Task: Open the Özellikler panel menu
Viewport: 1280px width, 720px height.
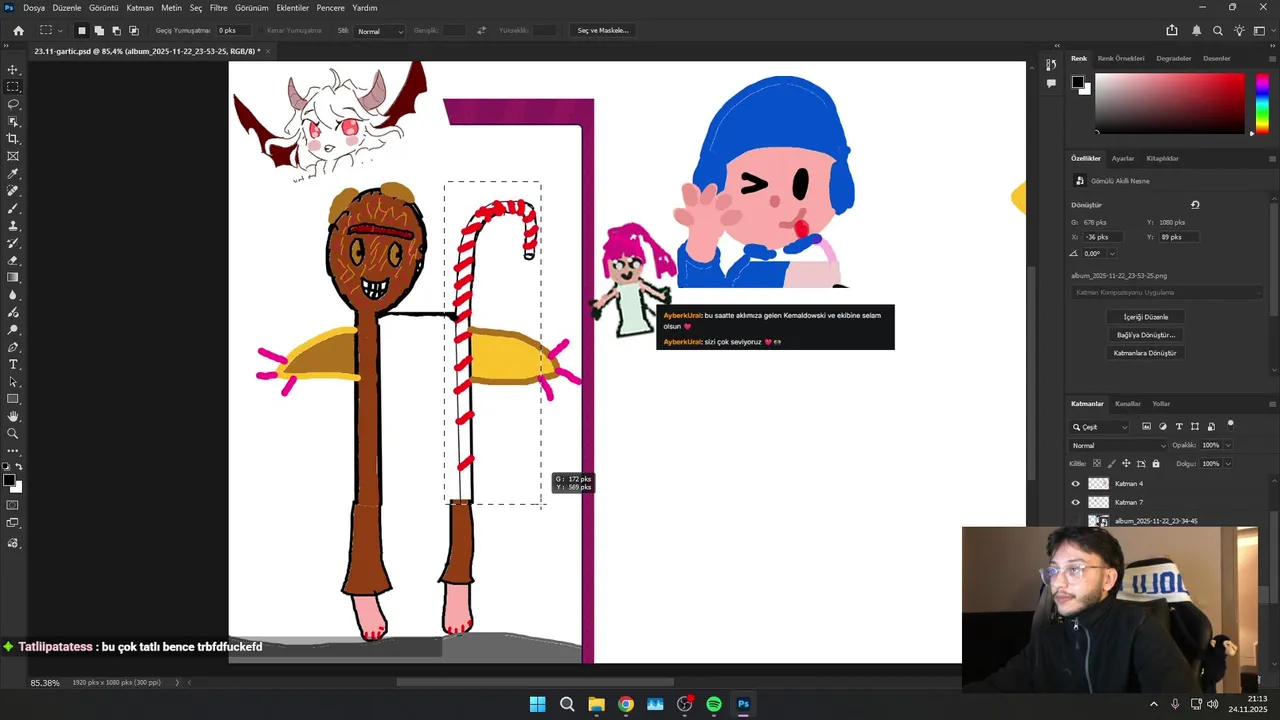Action: (x=1272, y=159)
